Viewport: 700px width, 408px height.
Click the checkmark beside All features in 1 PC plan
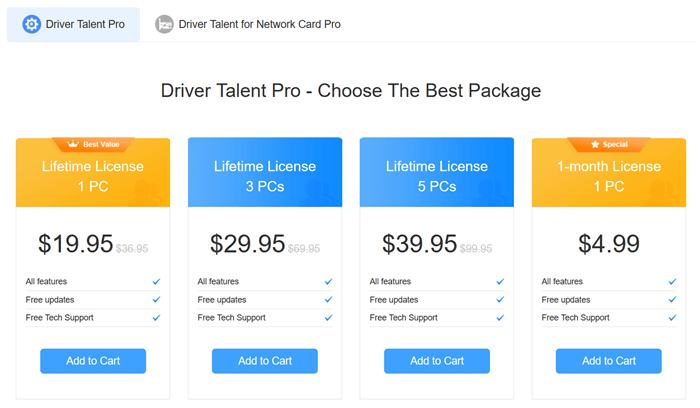(x=156, y=282)
